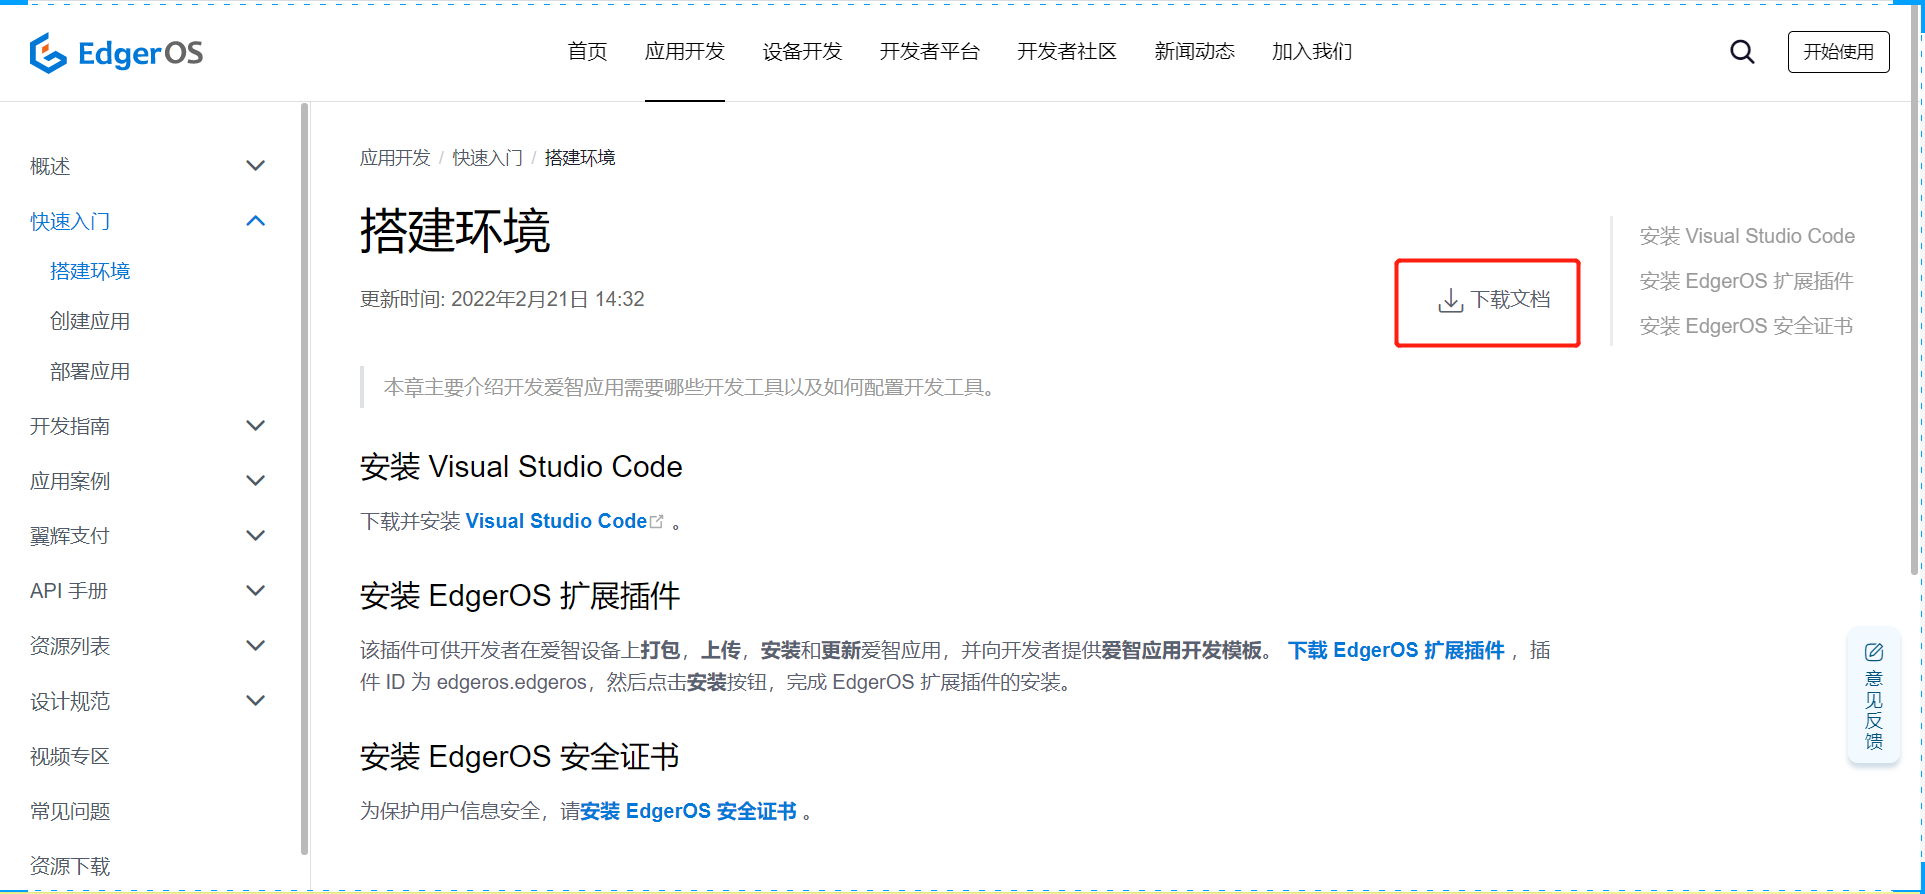
Task: Expand the 资源列表 chevron
Action: 256,646
